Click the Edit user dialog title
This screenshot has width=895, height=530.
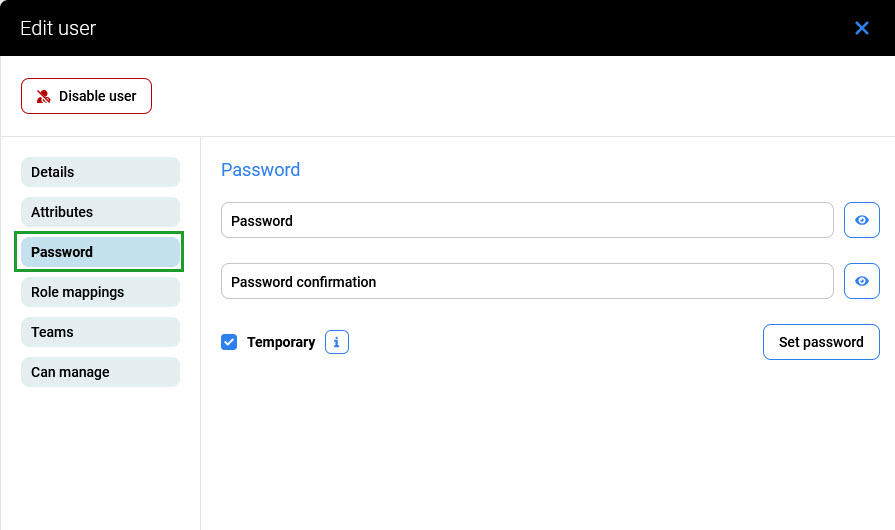(x=58, y=28)
